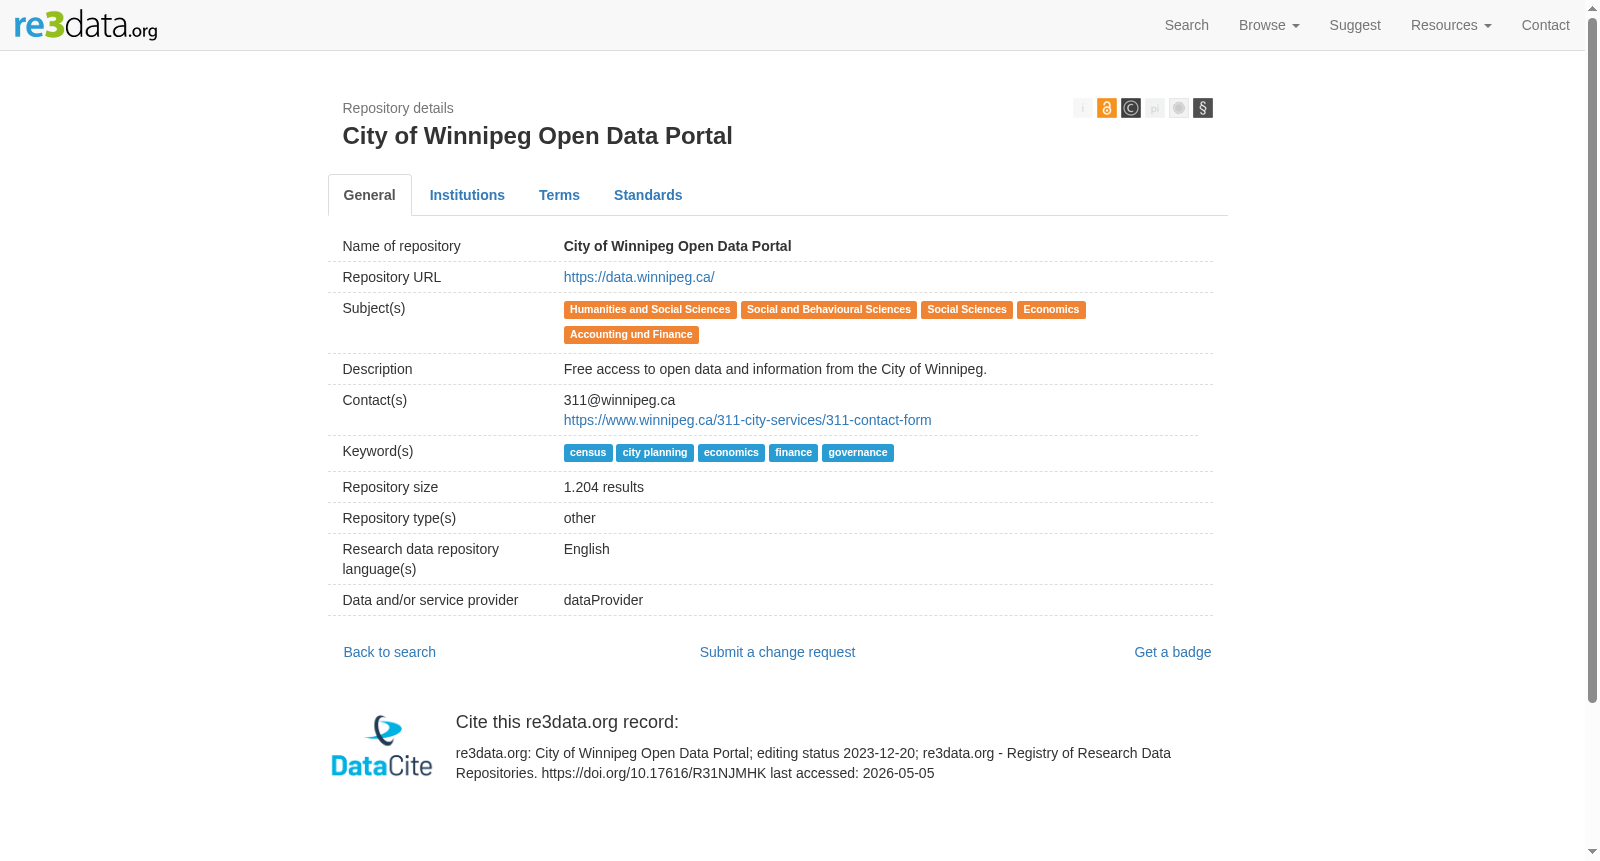Click the citation text with the DOI
1600x861 pixels.
coord(813,763)
